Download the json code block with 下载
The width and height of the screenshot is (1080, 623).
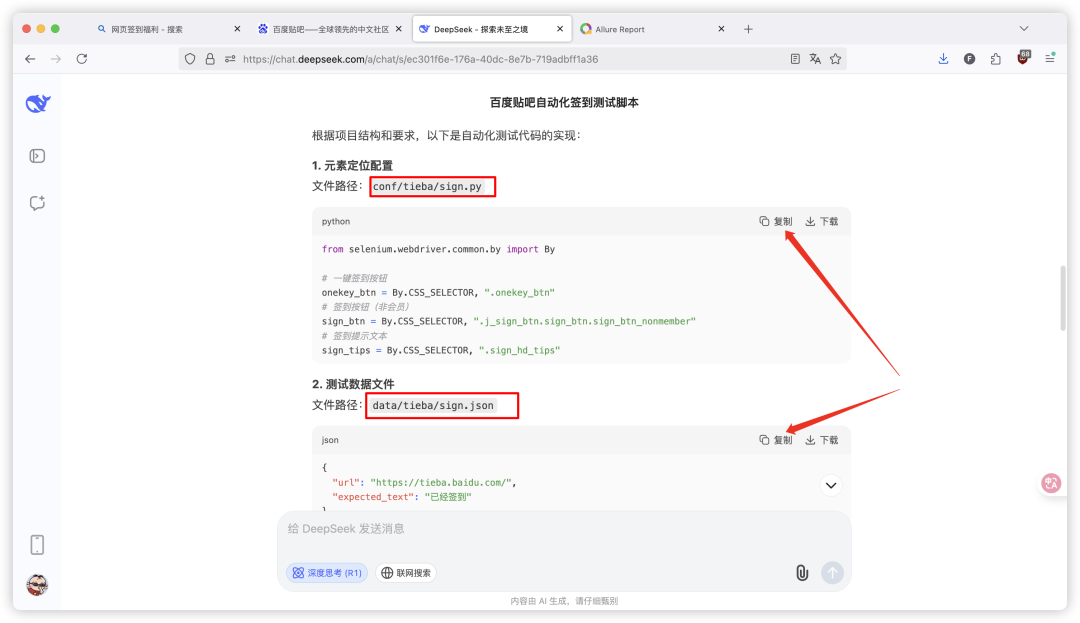tap(822, 441)
